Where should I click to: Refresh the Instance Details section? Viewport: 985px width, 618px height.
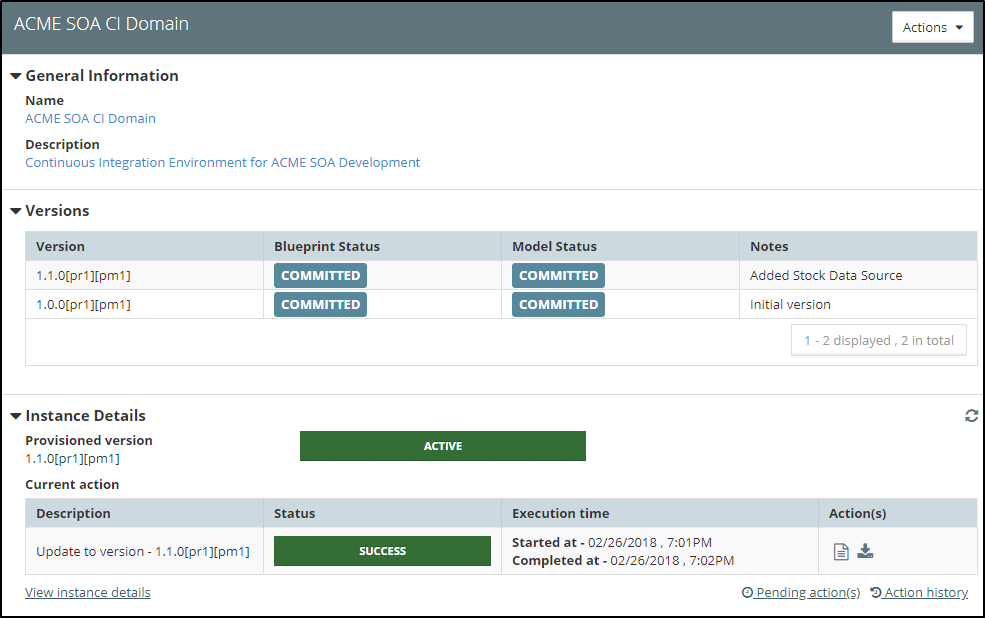(971, 416)
